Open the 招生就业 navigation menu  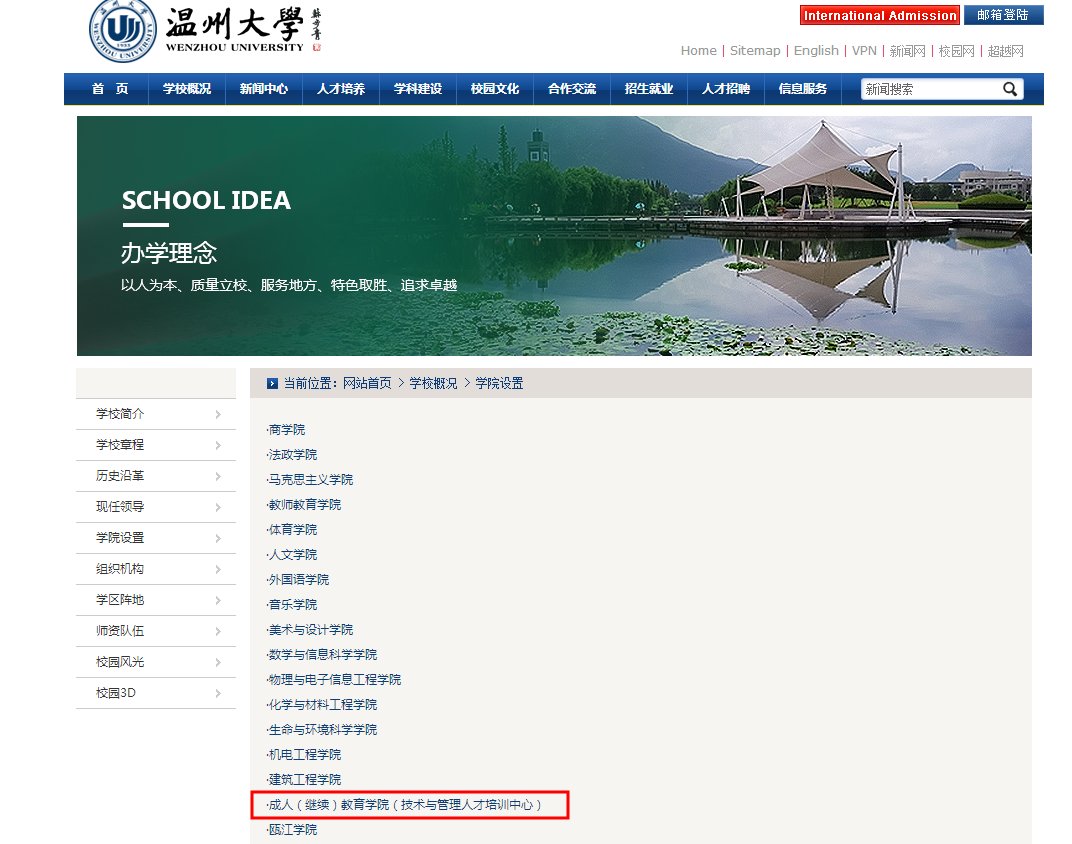click(647, 89)
